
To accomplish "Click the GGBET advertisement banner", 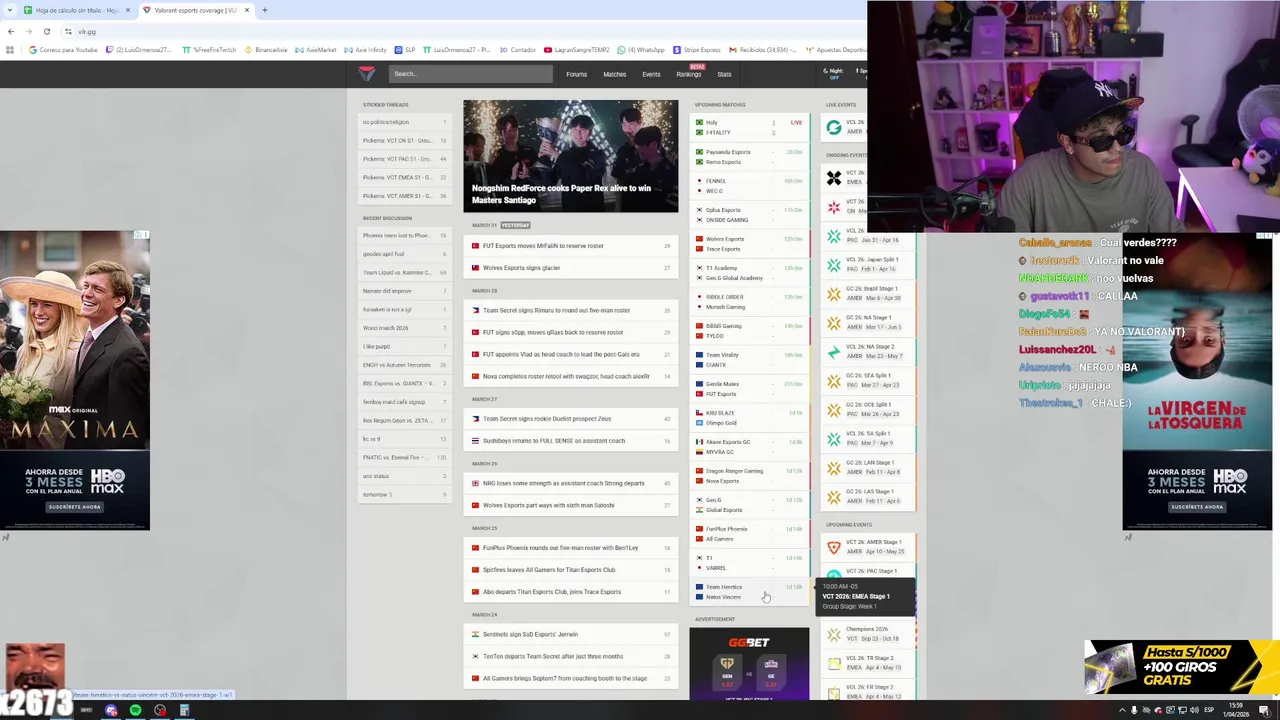I will coord(749,663).
